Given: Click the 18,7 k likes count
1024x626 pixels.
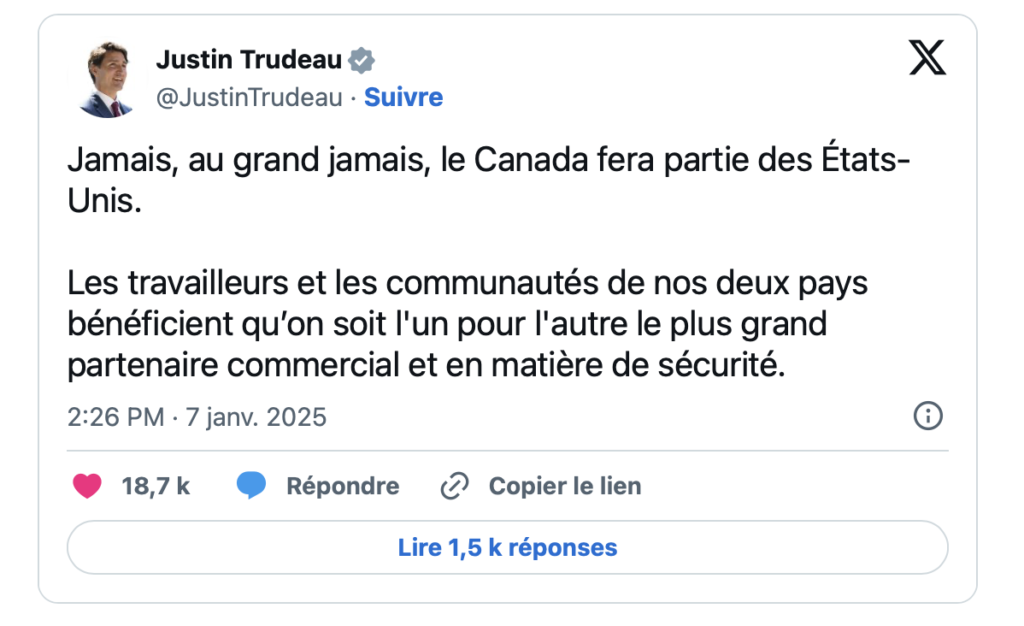Looking at the screenshot, I should coord(156,487).
